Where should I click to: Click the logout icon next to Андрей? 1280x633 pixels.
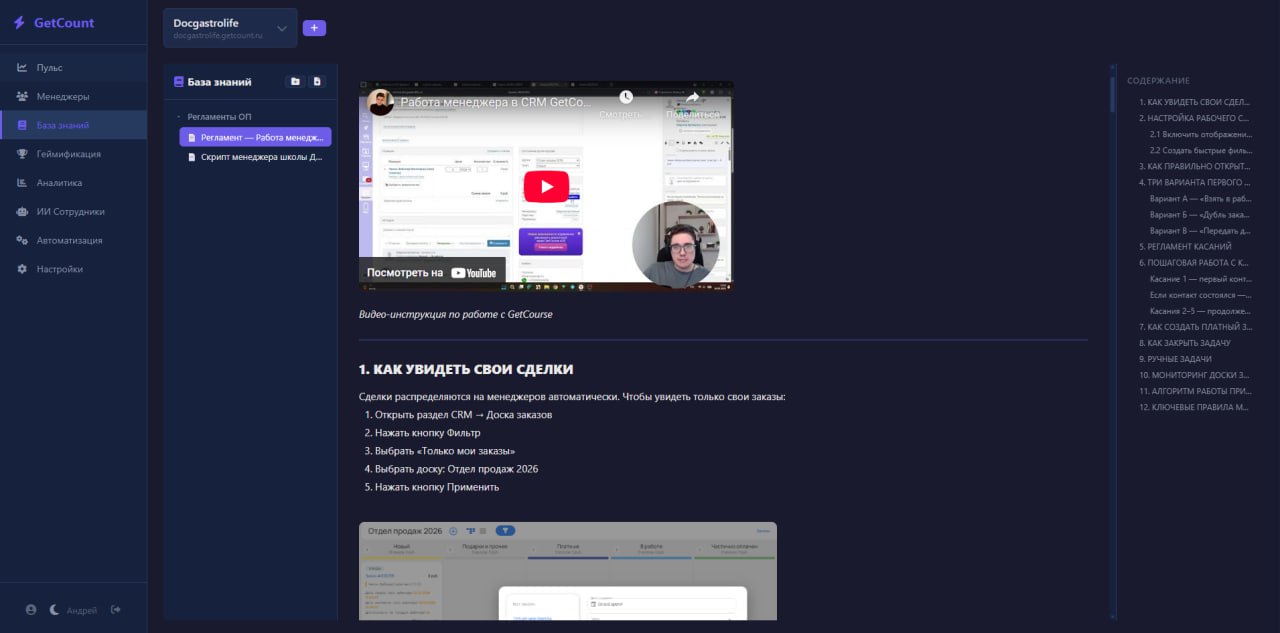116,610
